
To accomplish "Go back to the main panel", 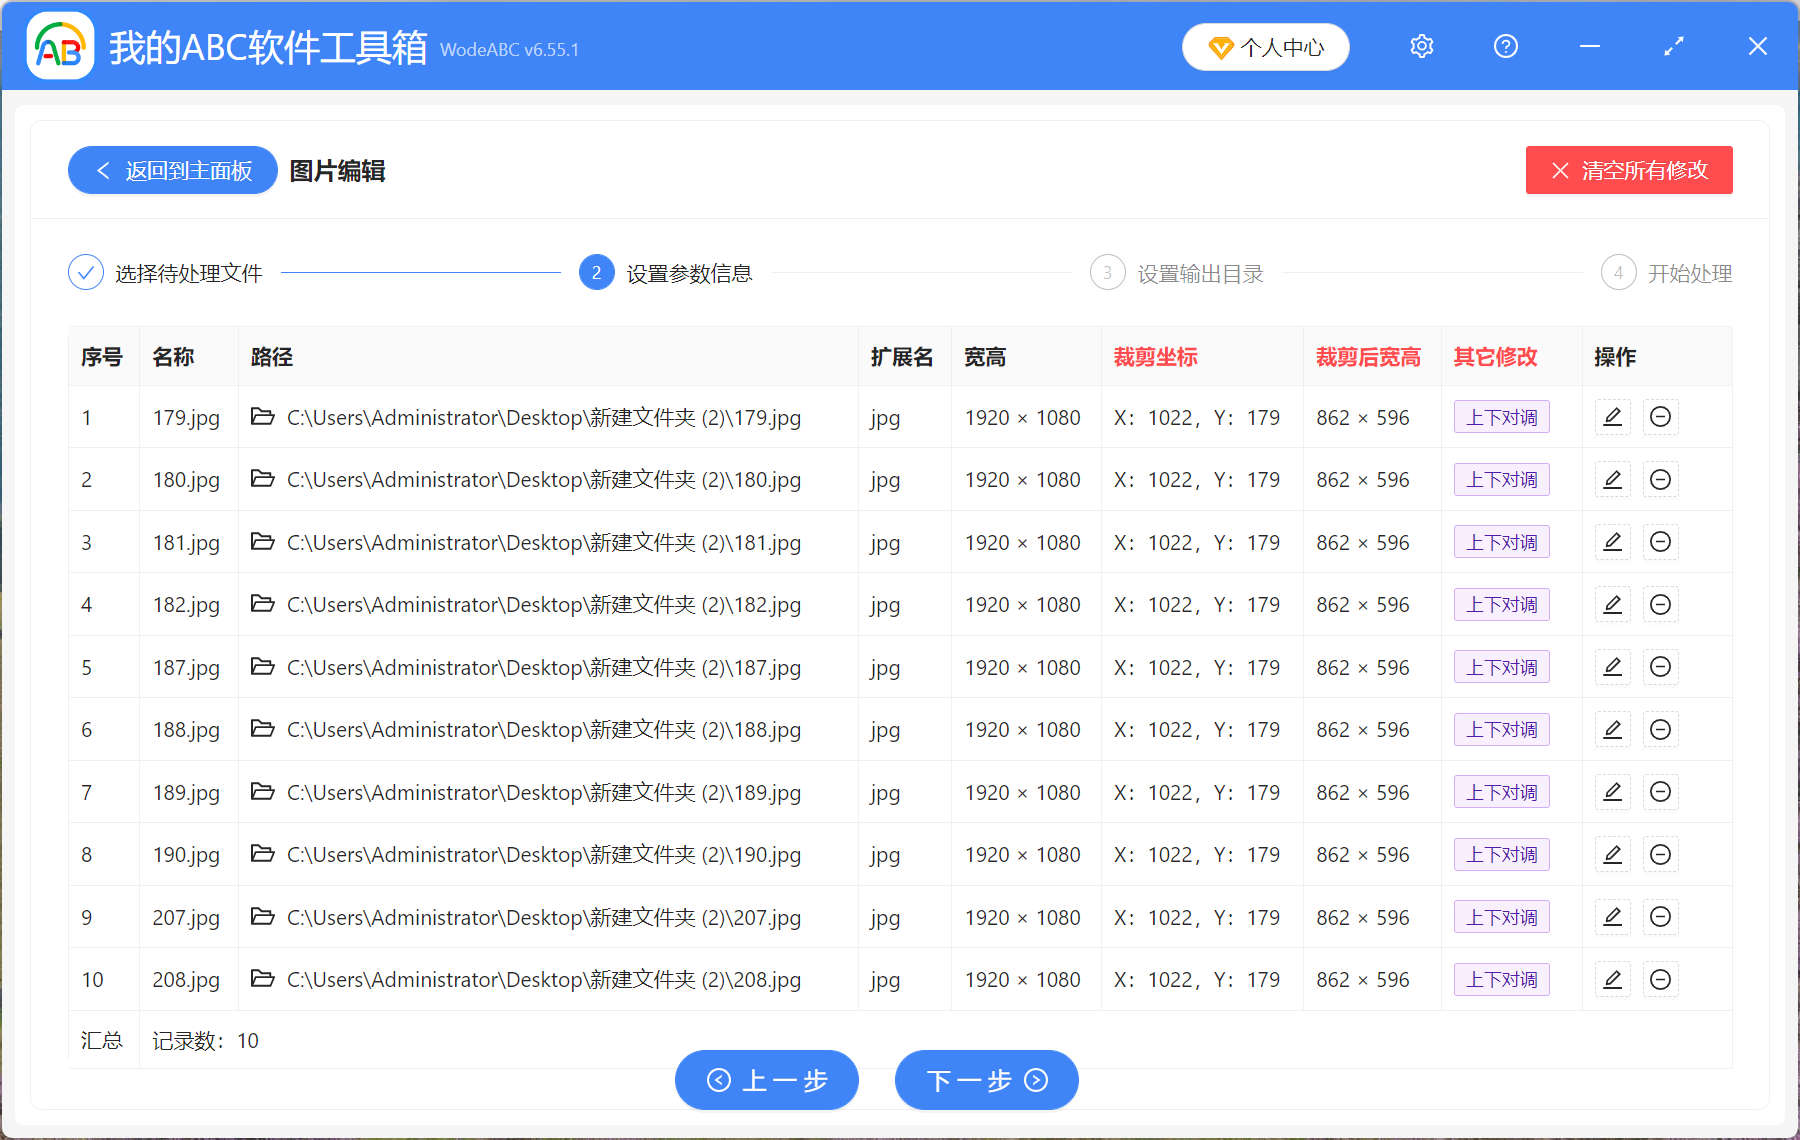I will pos(173,171).
